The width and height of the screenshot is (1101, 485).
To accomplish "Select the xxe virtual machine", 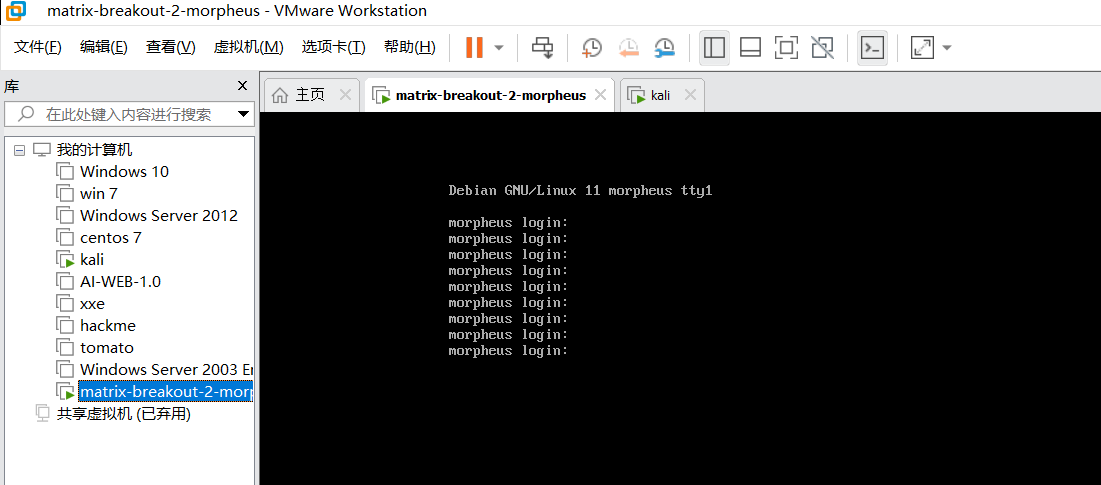I will point(92,304).
